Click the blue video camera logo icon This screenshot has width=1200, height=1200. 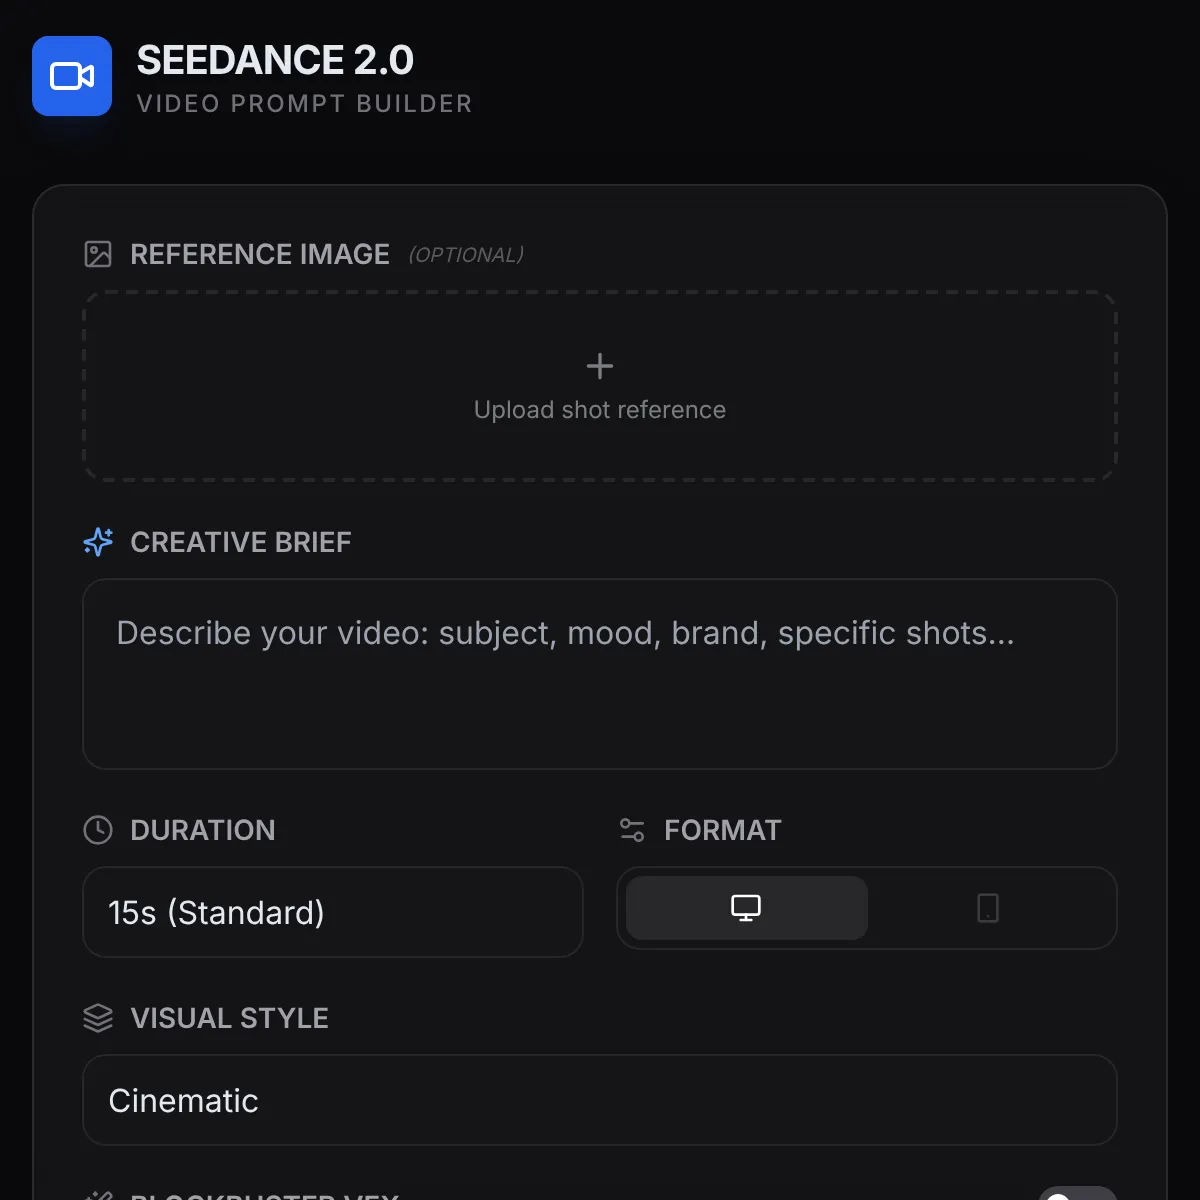[x=72, y=76]
